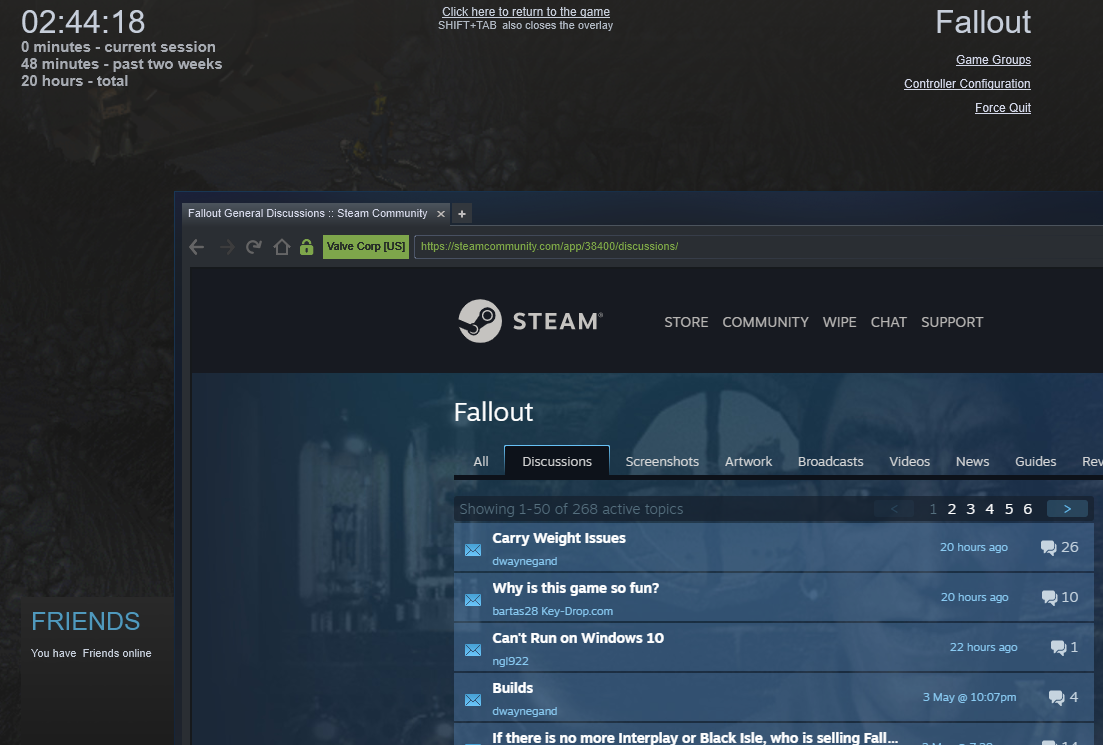Click 'You have Friends online' text
Image resolution: width=1103 pixels, height=745 pixels.
pyautogui.click(x=91, y=654)
